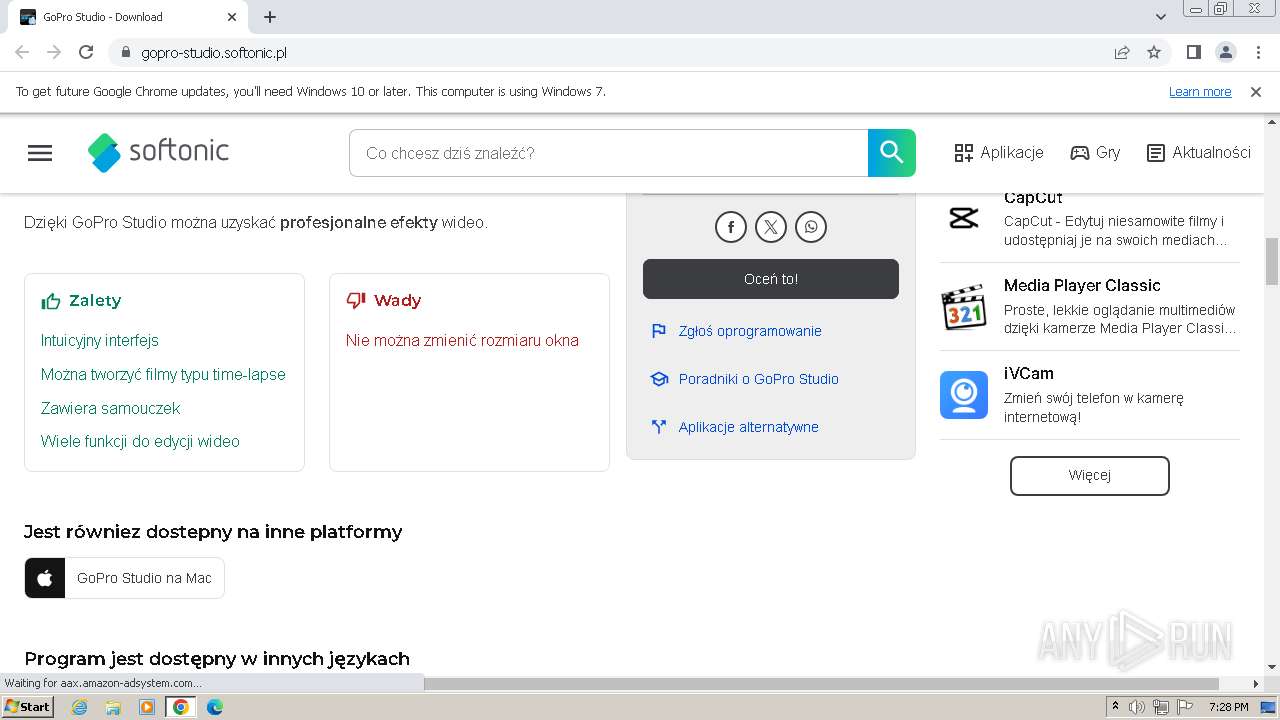
Task: Click the Więcej button
Action: [1090, 475]
